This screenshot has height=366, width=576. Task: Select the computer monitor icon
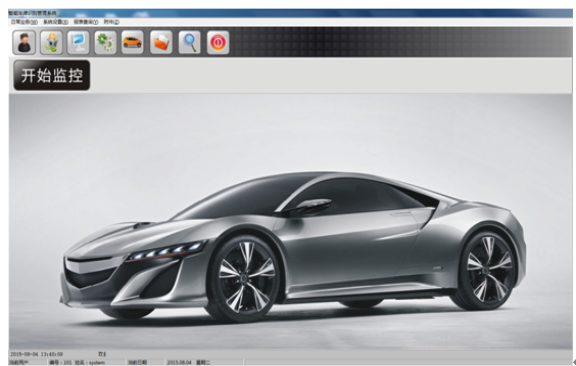click(78, 42)
